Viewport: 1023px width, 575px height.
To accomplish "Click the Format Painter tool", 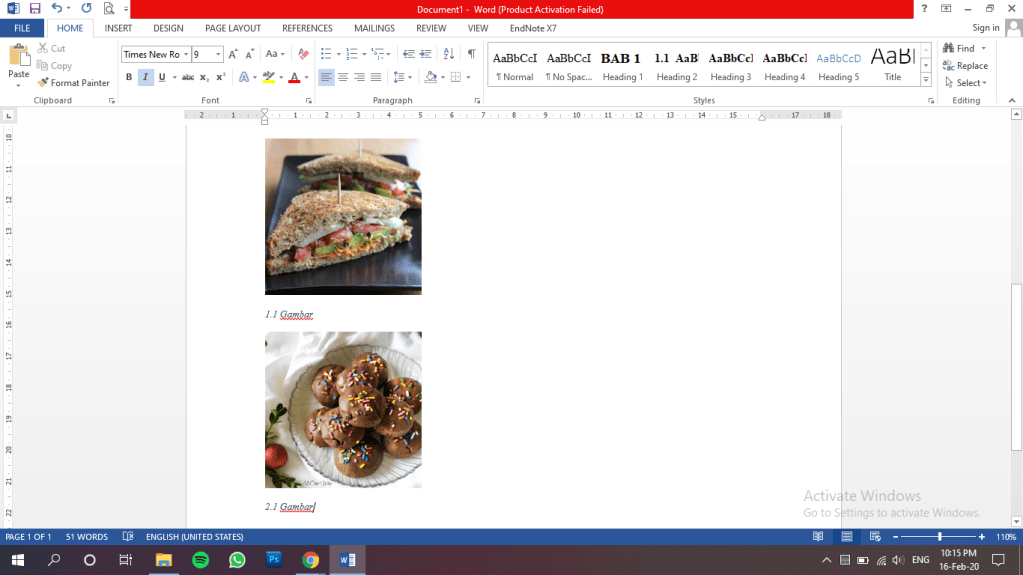I will coord(74,83).
